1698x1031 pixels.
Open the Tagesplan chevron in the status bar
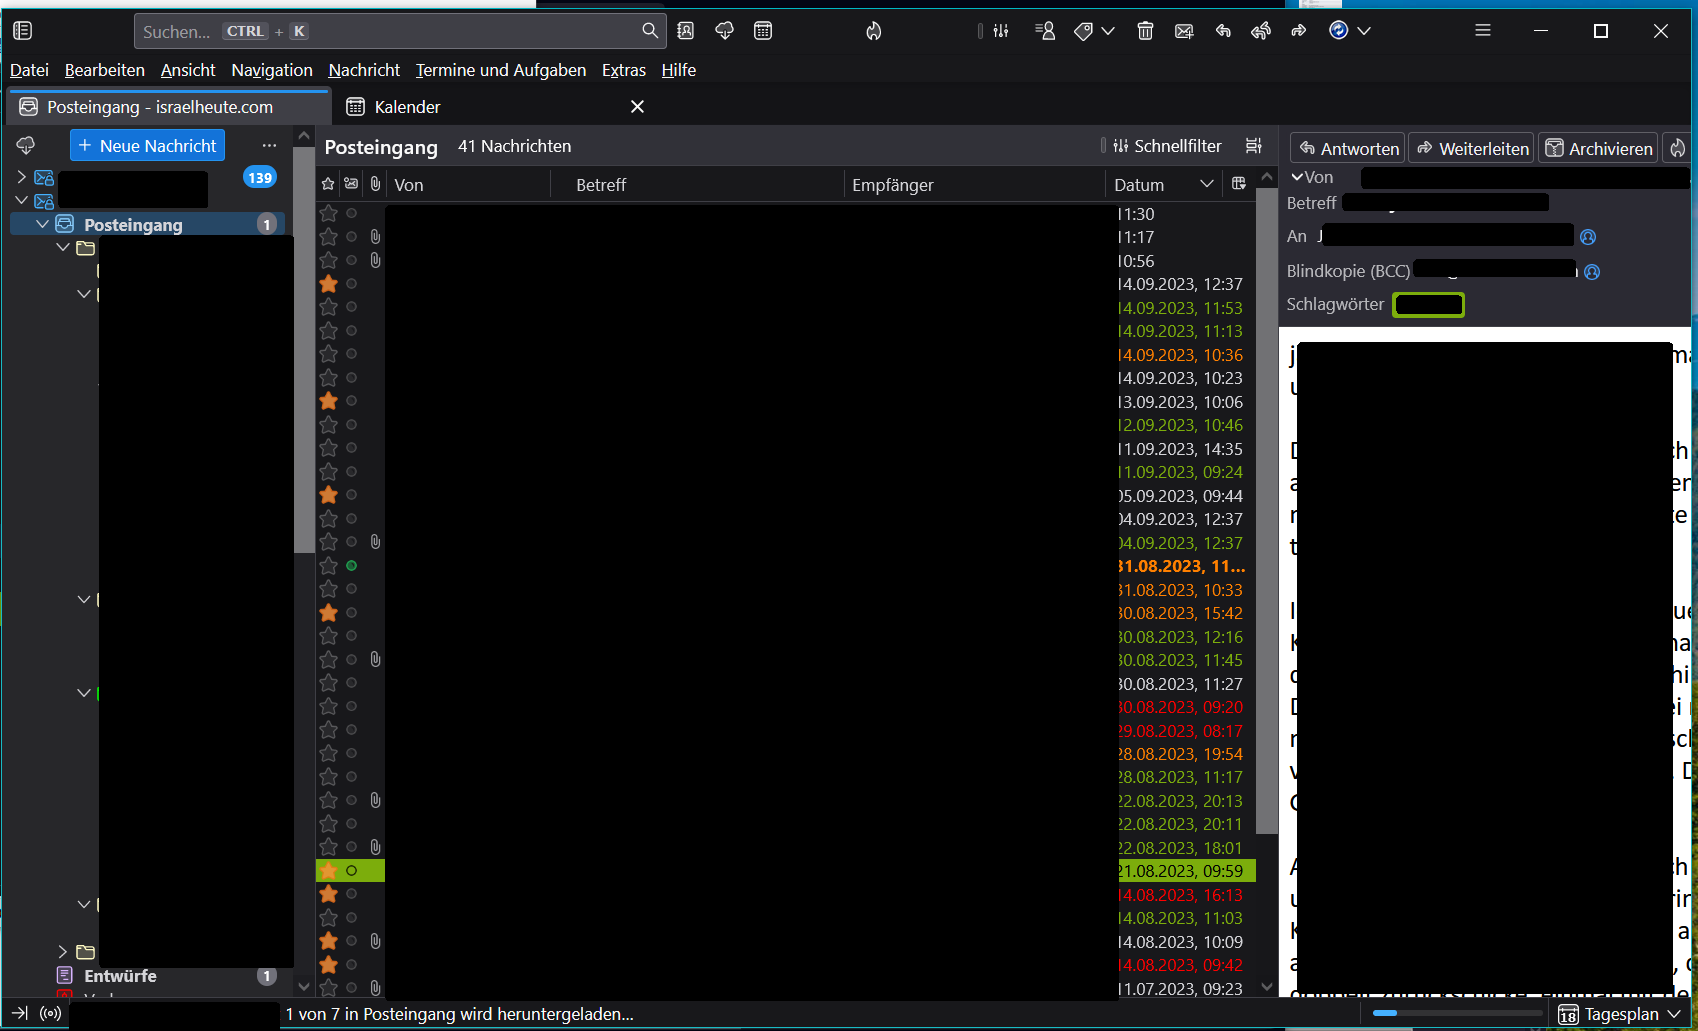pyautogui.click(x=1674, y=1014)
